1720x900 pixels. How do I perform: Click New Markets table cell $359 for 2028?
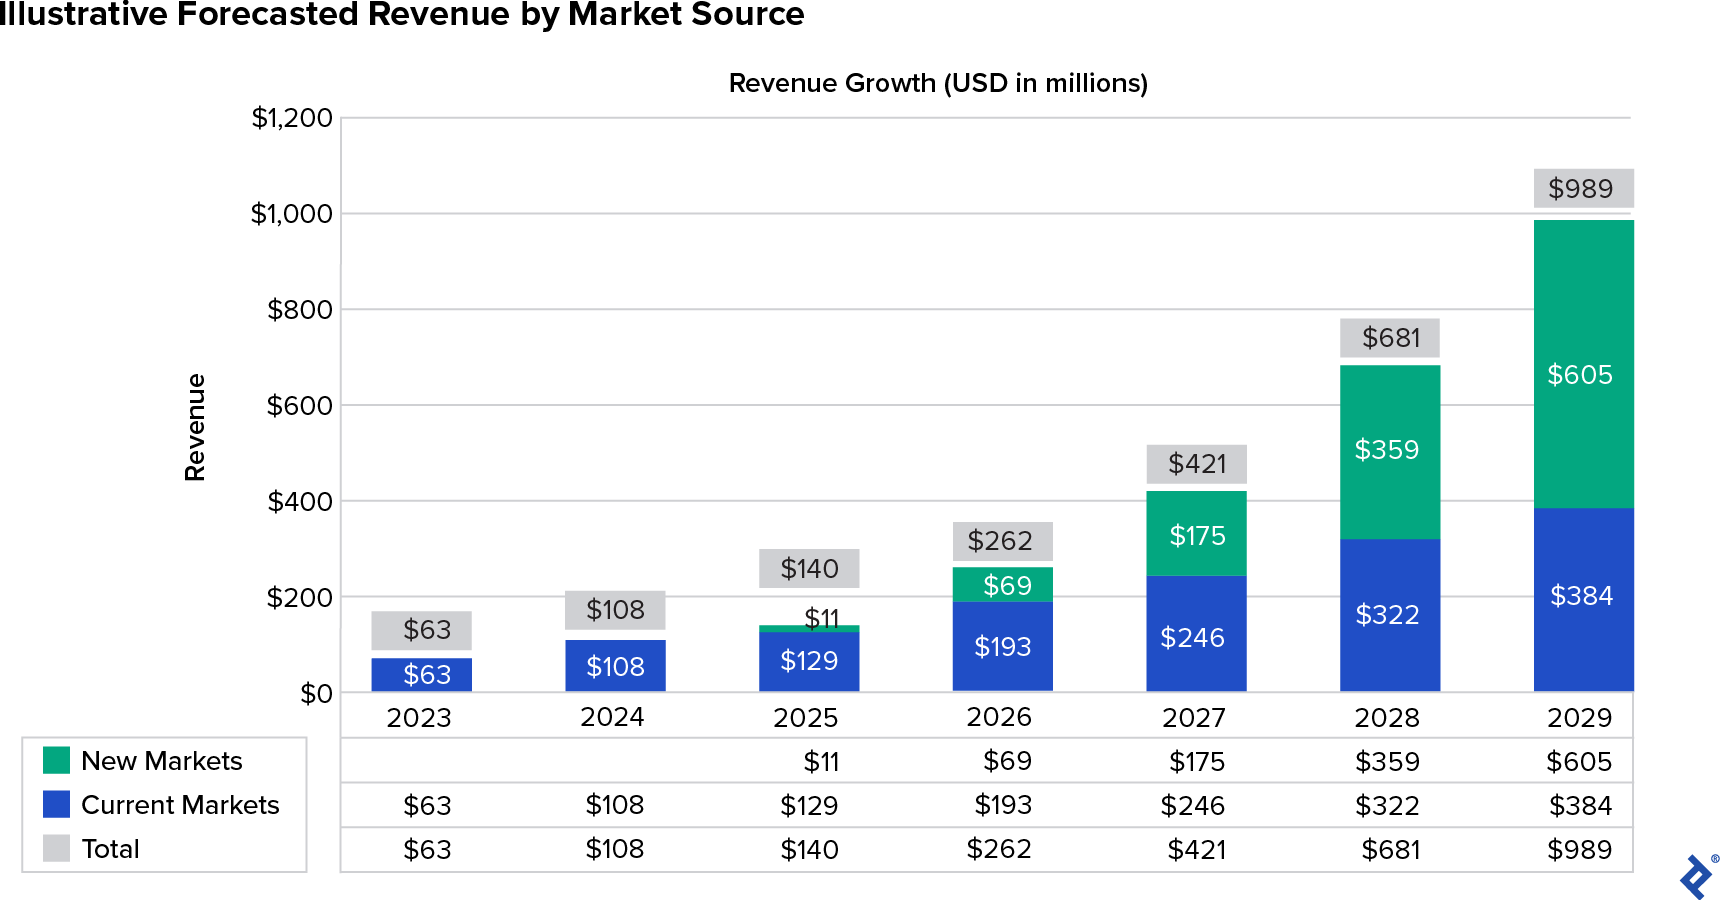(1387, 762)
